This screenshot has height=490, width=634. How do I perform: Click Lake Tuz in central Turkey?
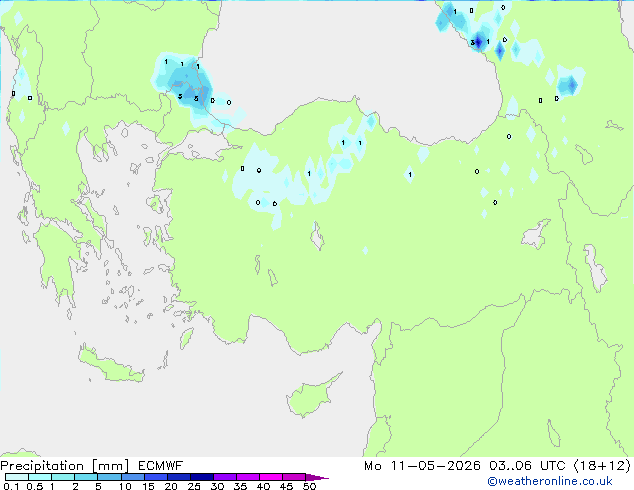coord(317,236)
